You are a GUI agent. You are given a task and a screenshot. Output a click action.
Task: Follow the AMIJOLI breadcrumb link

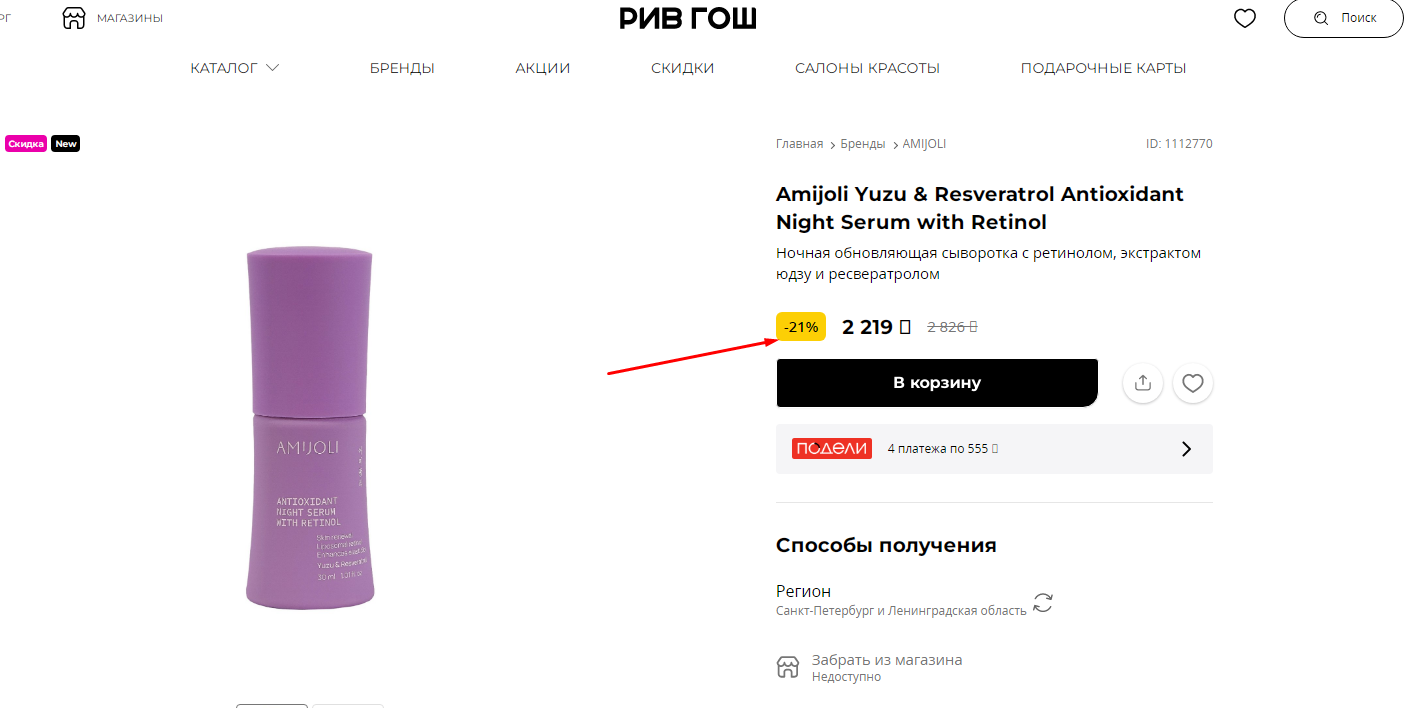(x=924, y=144)
